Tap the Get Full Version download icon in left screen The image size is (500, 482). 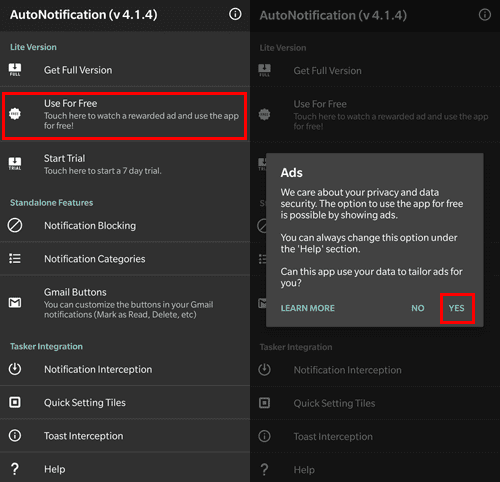coord(15,70)
